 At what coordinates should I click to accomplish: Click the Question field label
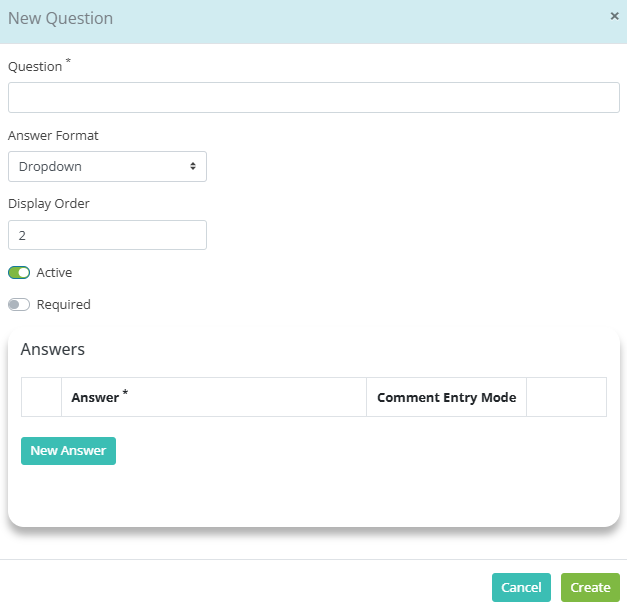click(35, 66)
